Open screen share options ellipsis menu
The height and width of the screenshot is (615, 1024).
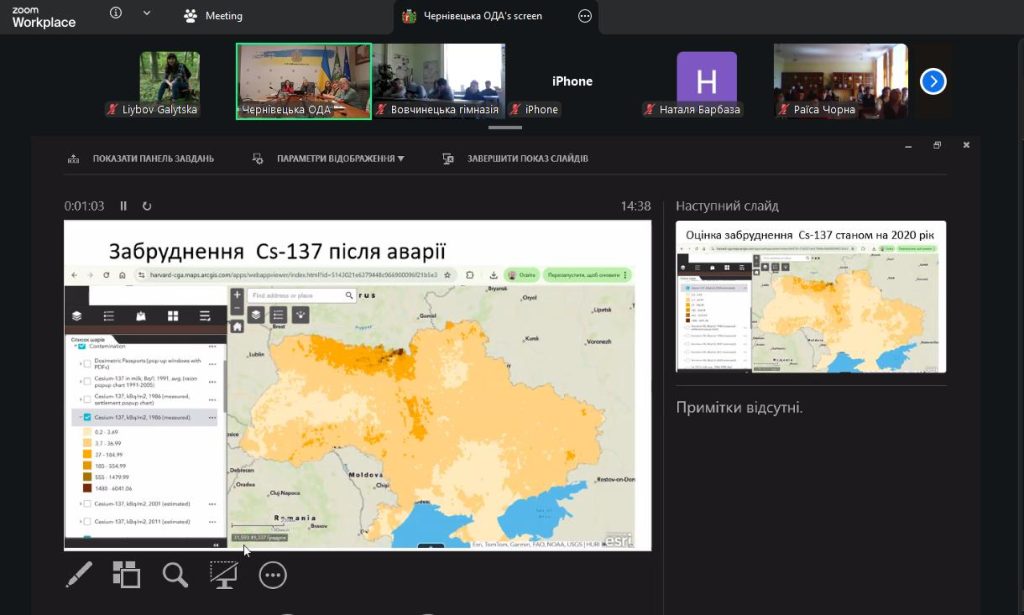[x=585, y=16]
